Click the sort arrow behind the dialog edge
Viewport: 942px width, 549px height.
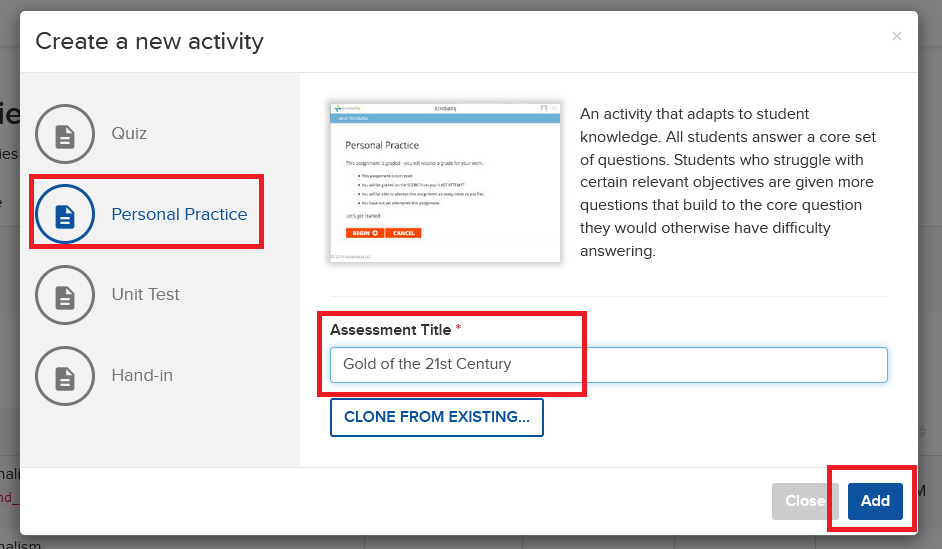(923, 431)
